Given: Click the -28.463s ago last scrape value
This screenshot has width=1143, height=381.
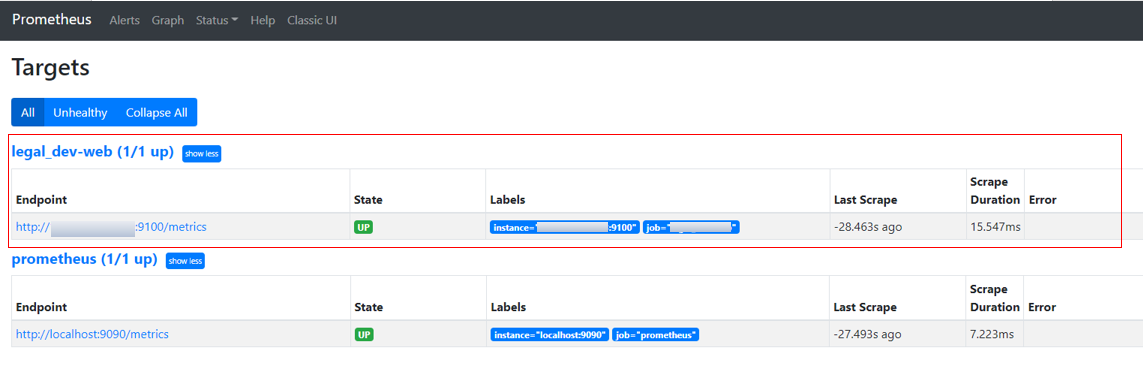Looking at the screenshot, I should pyautogui.click(x=868, y=227).
